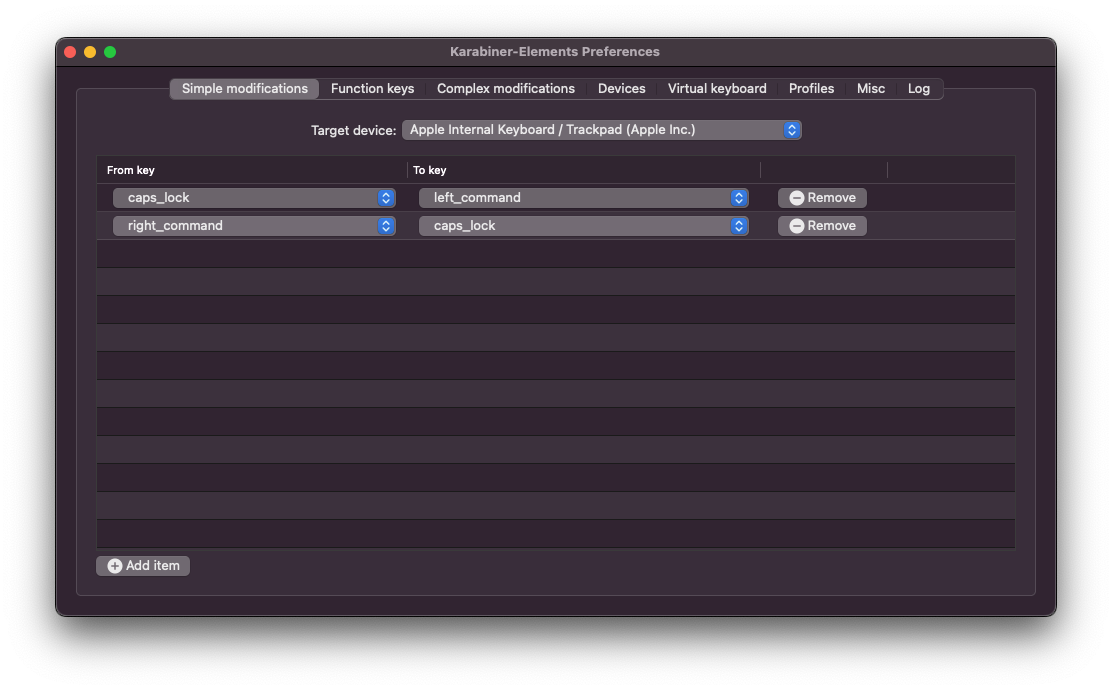
Task: Click the From key column header
Action: coord(251,170)
